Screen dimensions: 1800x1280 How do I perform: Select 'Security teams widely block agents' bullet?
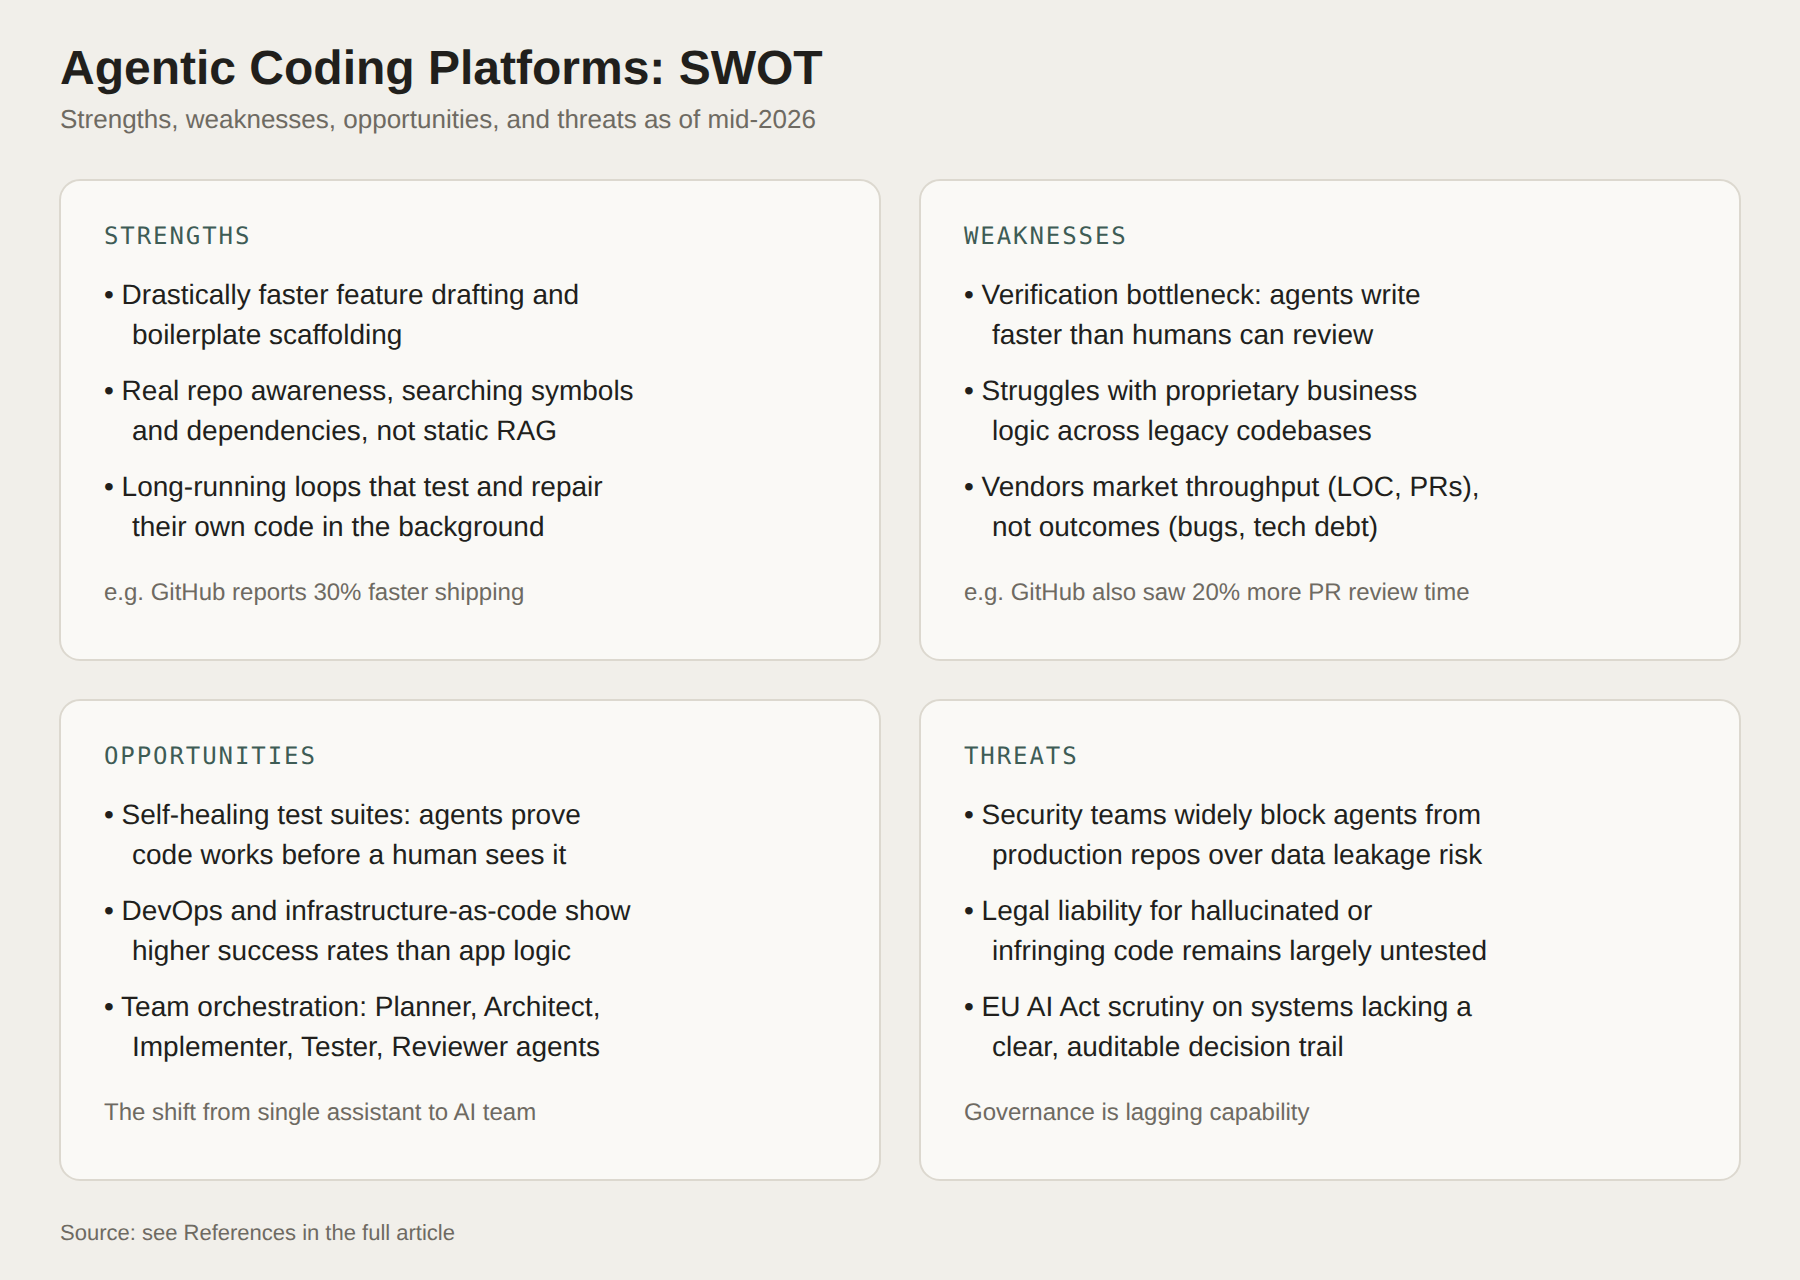coord(1223,835)
